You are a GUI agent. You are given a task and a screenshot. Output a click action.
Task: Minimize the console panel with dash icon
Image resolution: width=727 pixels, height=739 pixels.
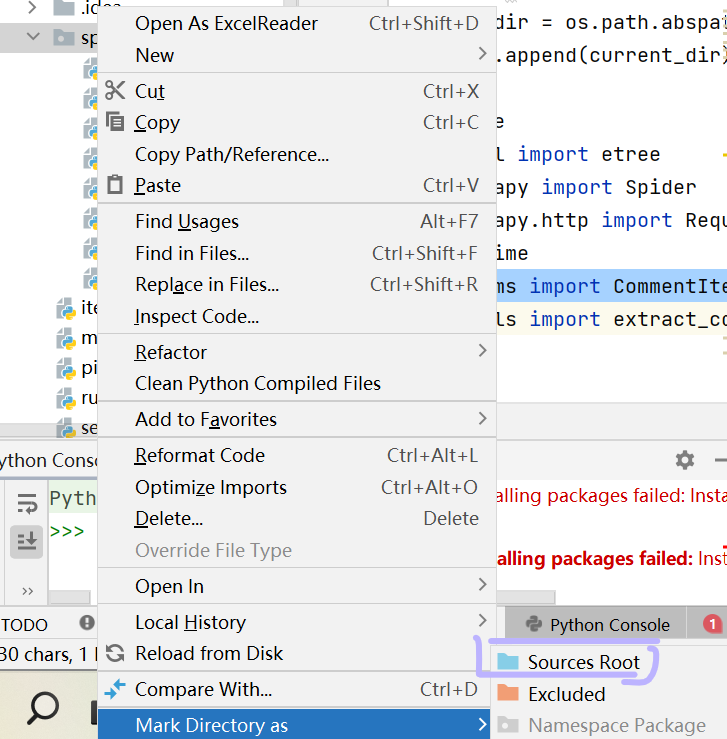click(x=720, y=460)
